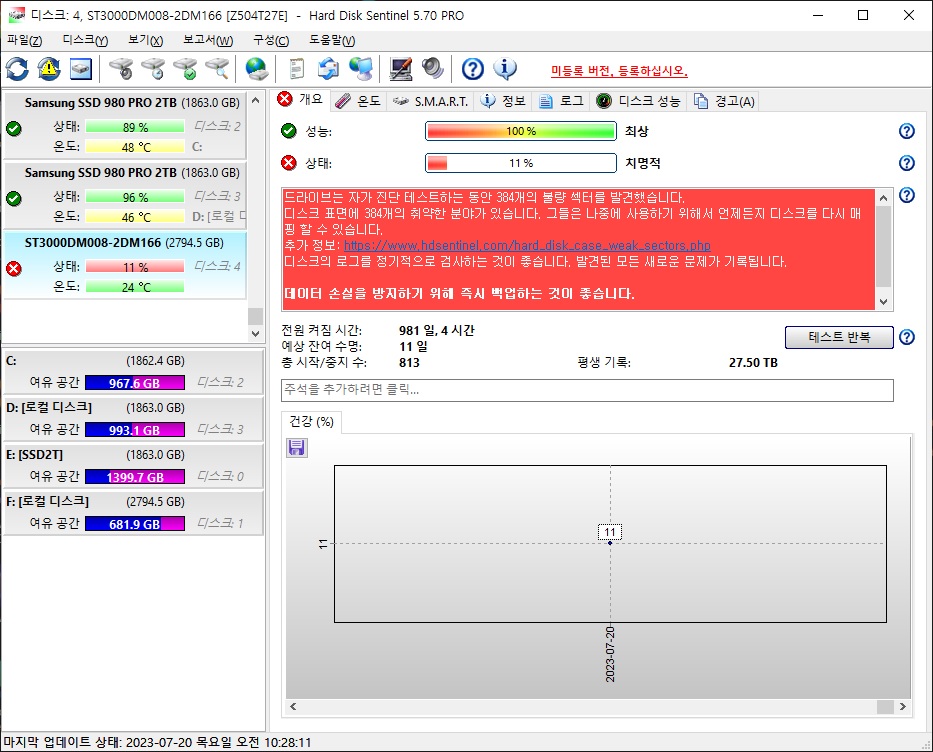Viewport: 933px width, 752px height.
Task: Click the warning text scroll down arrow
Action: pyautogui.click(x=884, y=302)
